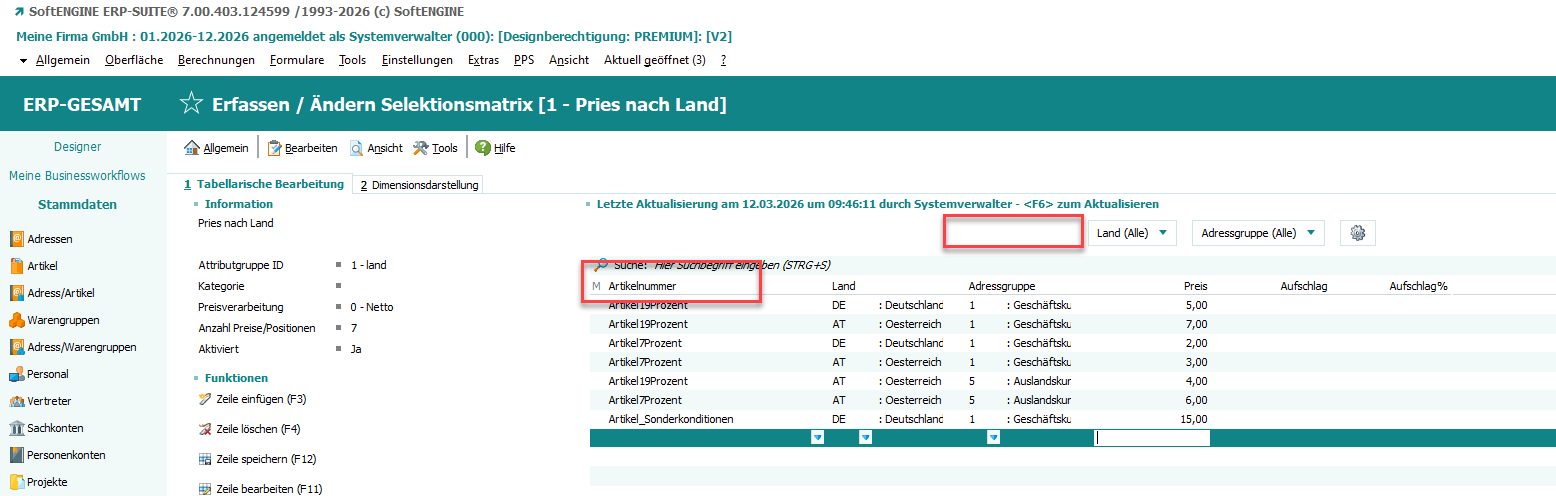Click the Suche search field
Image resolution: width=1556 pixels, height=496 pixels.
tap(742, 265)
